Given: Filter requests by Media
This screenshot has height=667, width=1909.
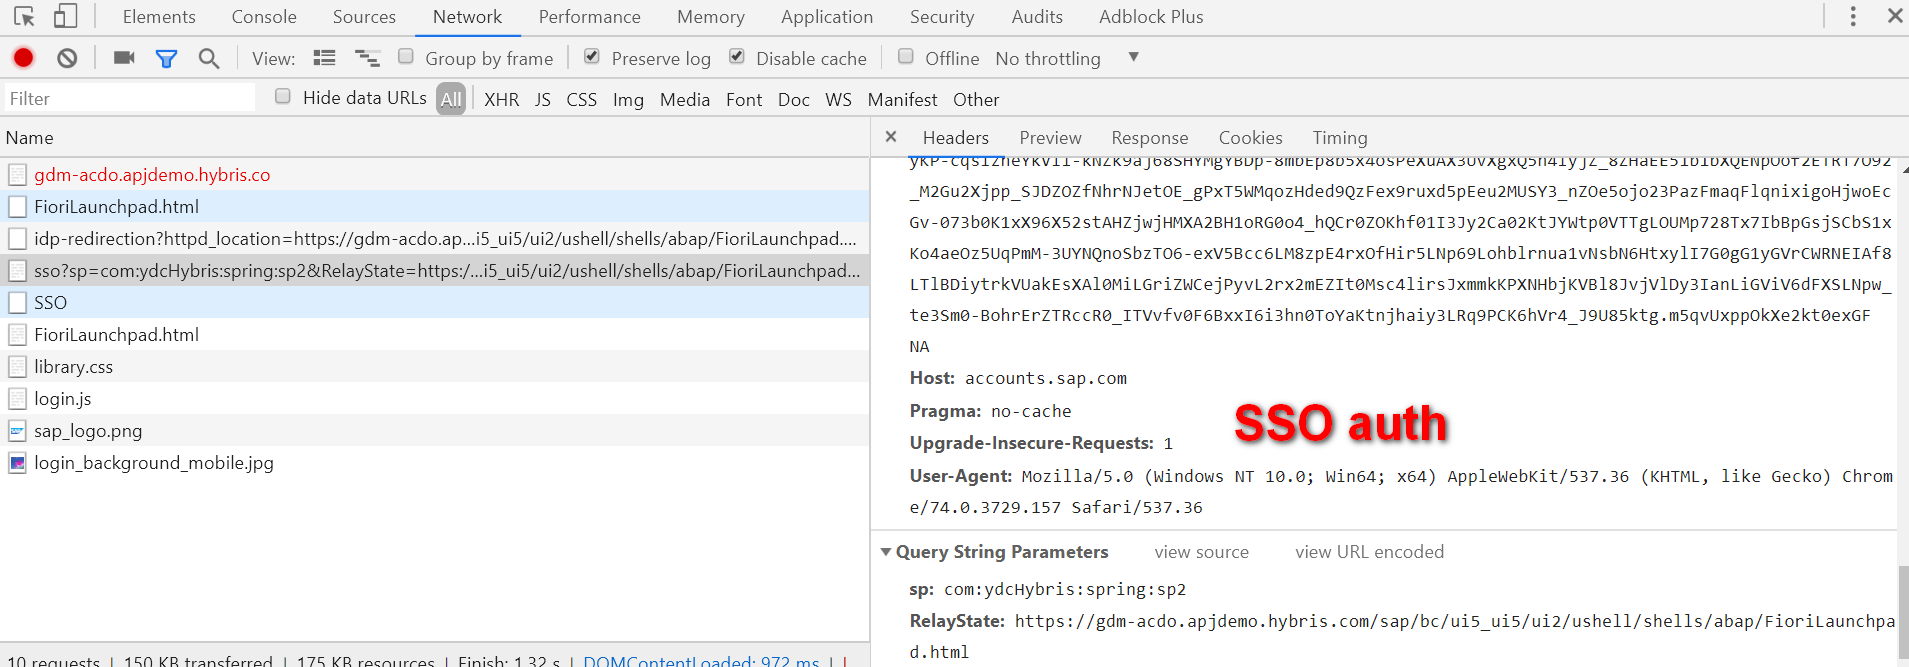Looking at the screenshot, I should [x=684, y=100].
